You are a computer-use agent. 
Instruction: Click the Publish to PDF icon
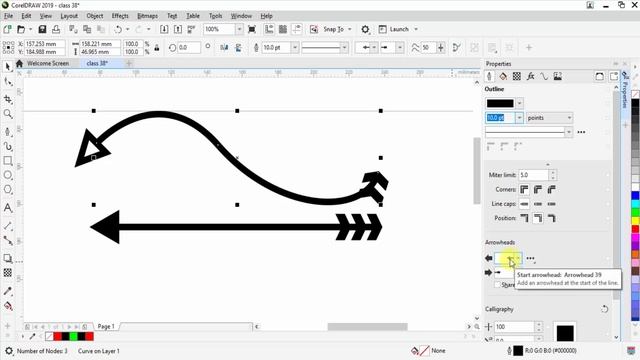coord(191,29)
